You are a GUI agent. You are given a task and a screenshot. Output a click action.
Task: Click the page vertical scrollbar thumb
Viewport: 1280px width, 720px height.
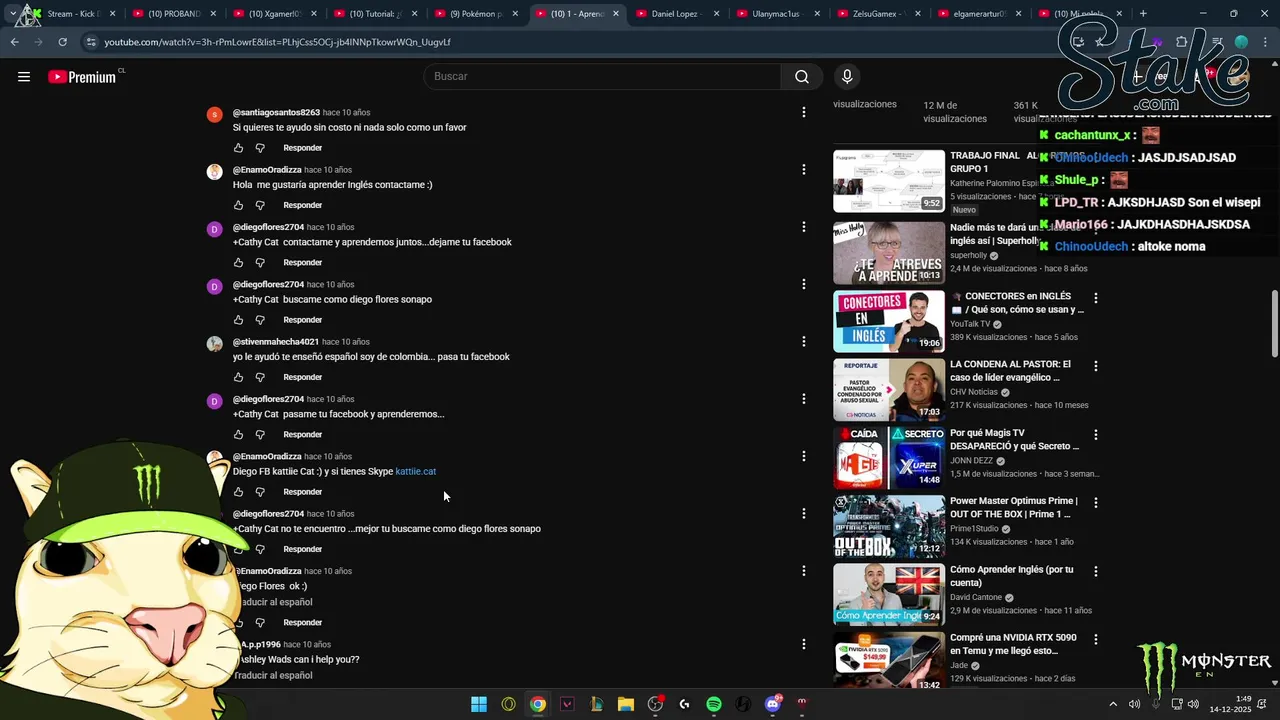(1274, 323)
